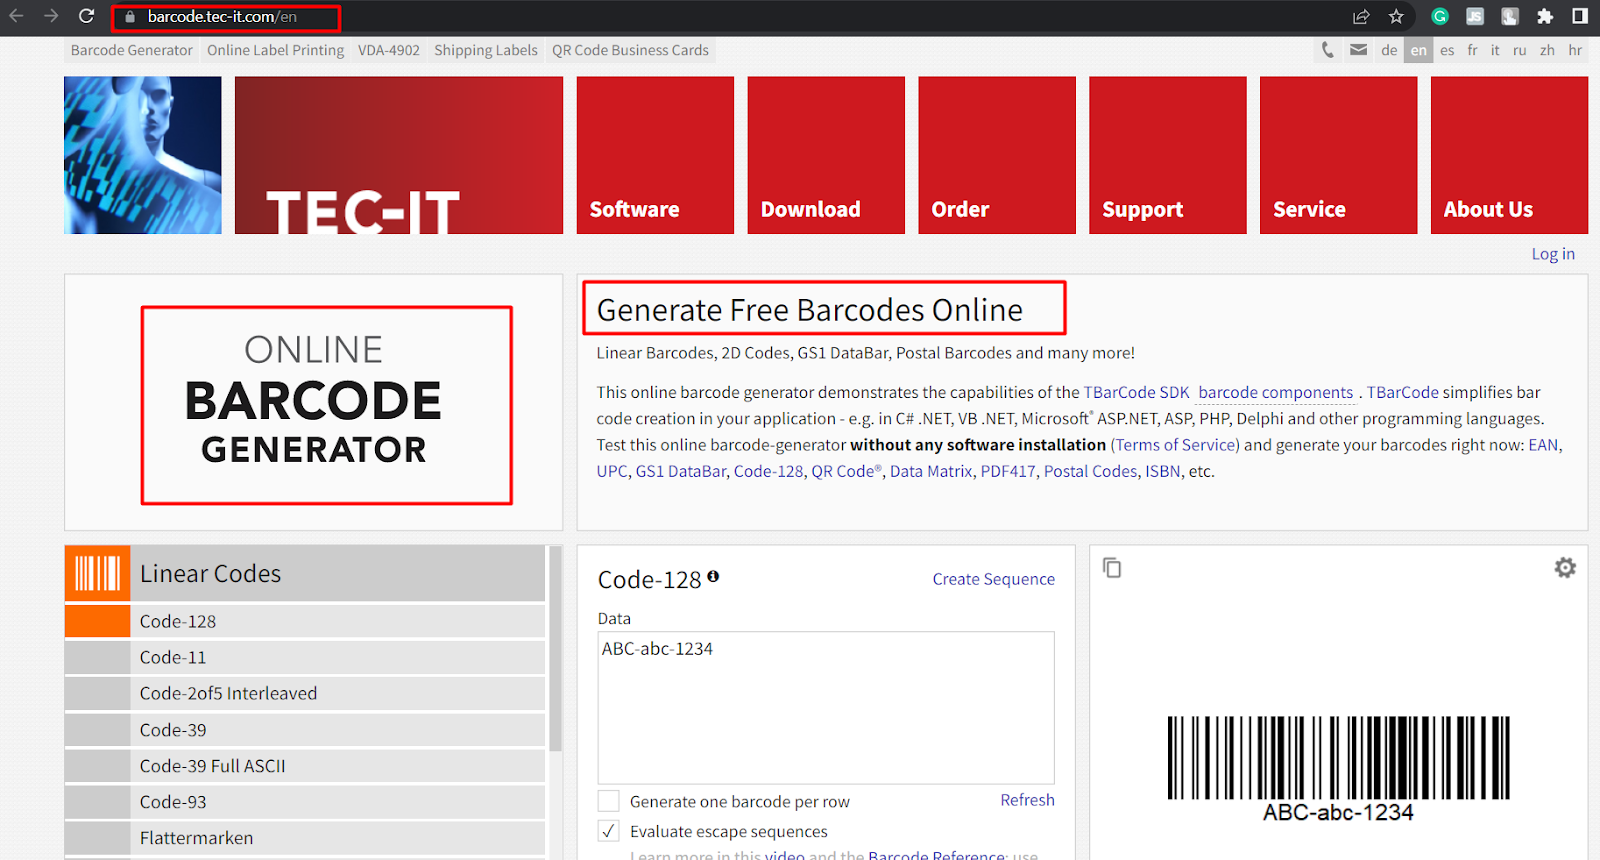The width and height of the screenshot is (1600, 860).
Task: Click the browser forward arrow
Action: (x=51, y=16)
